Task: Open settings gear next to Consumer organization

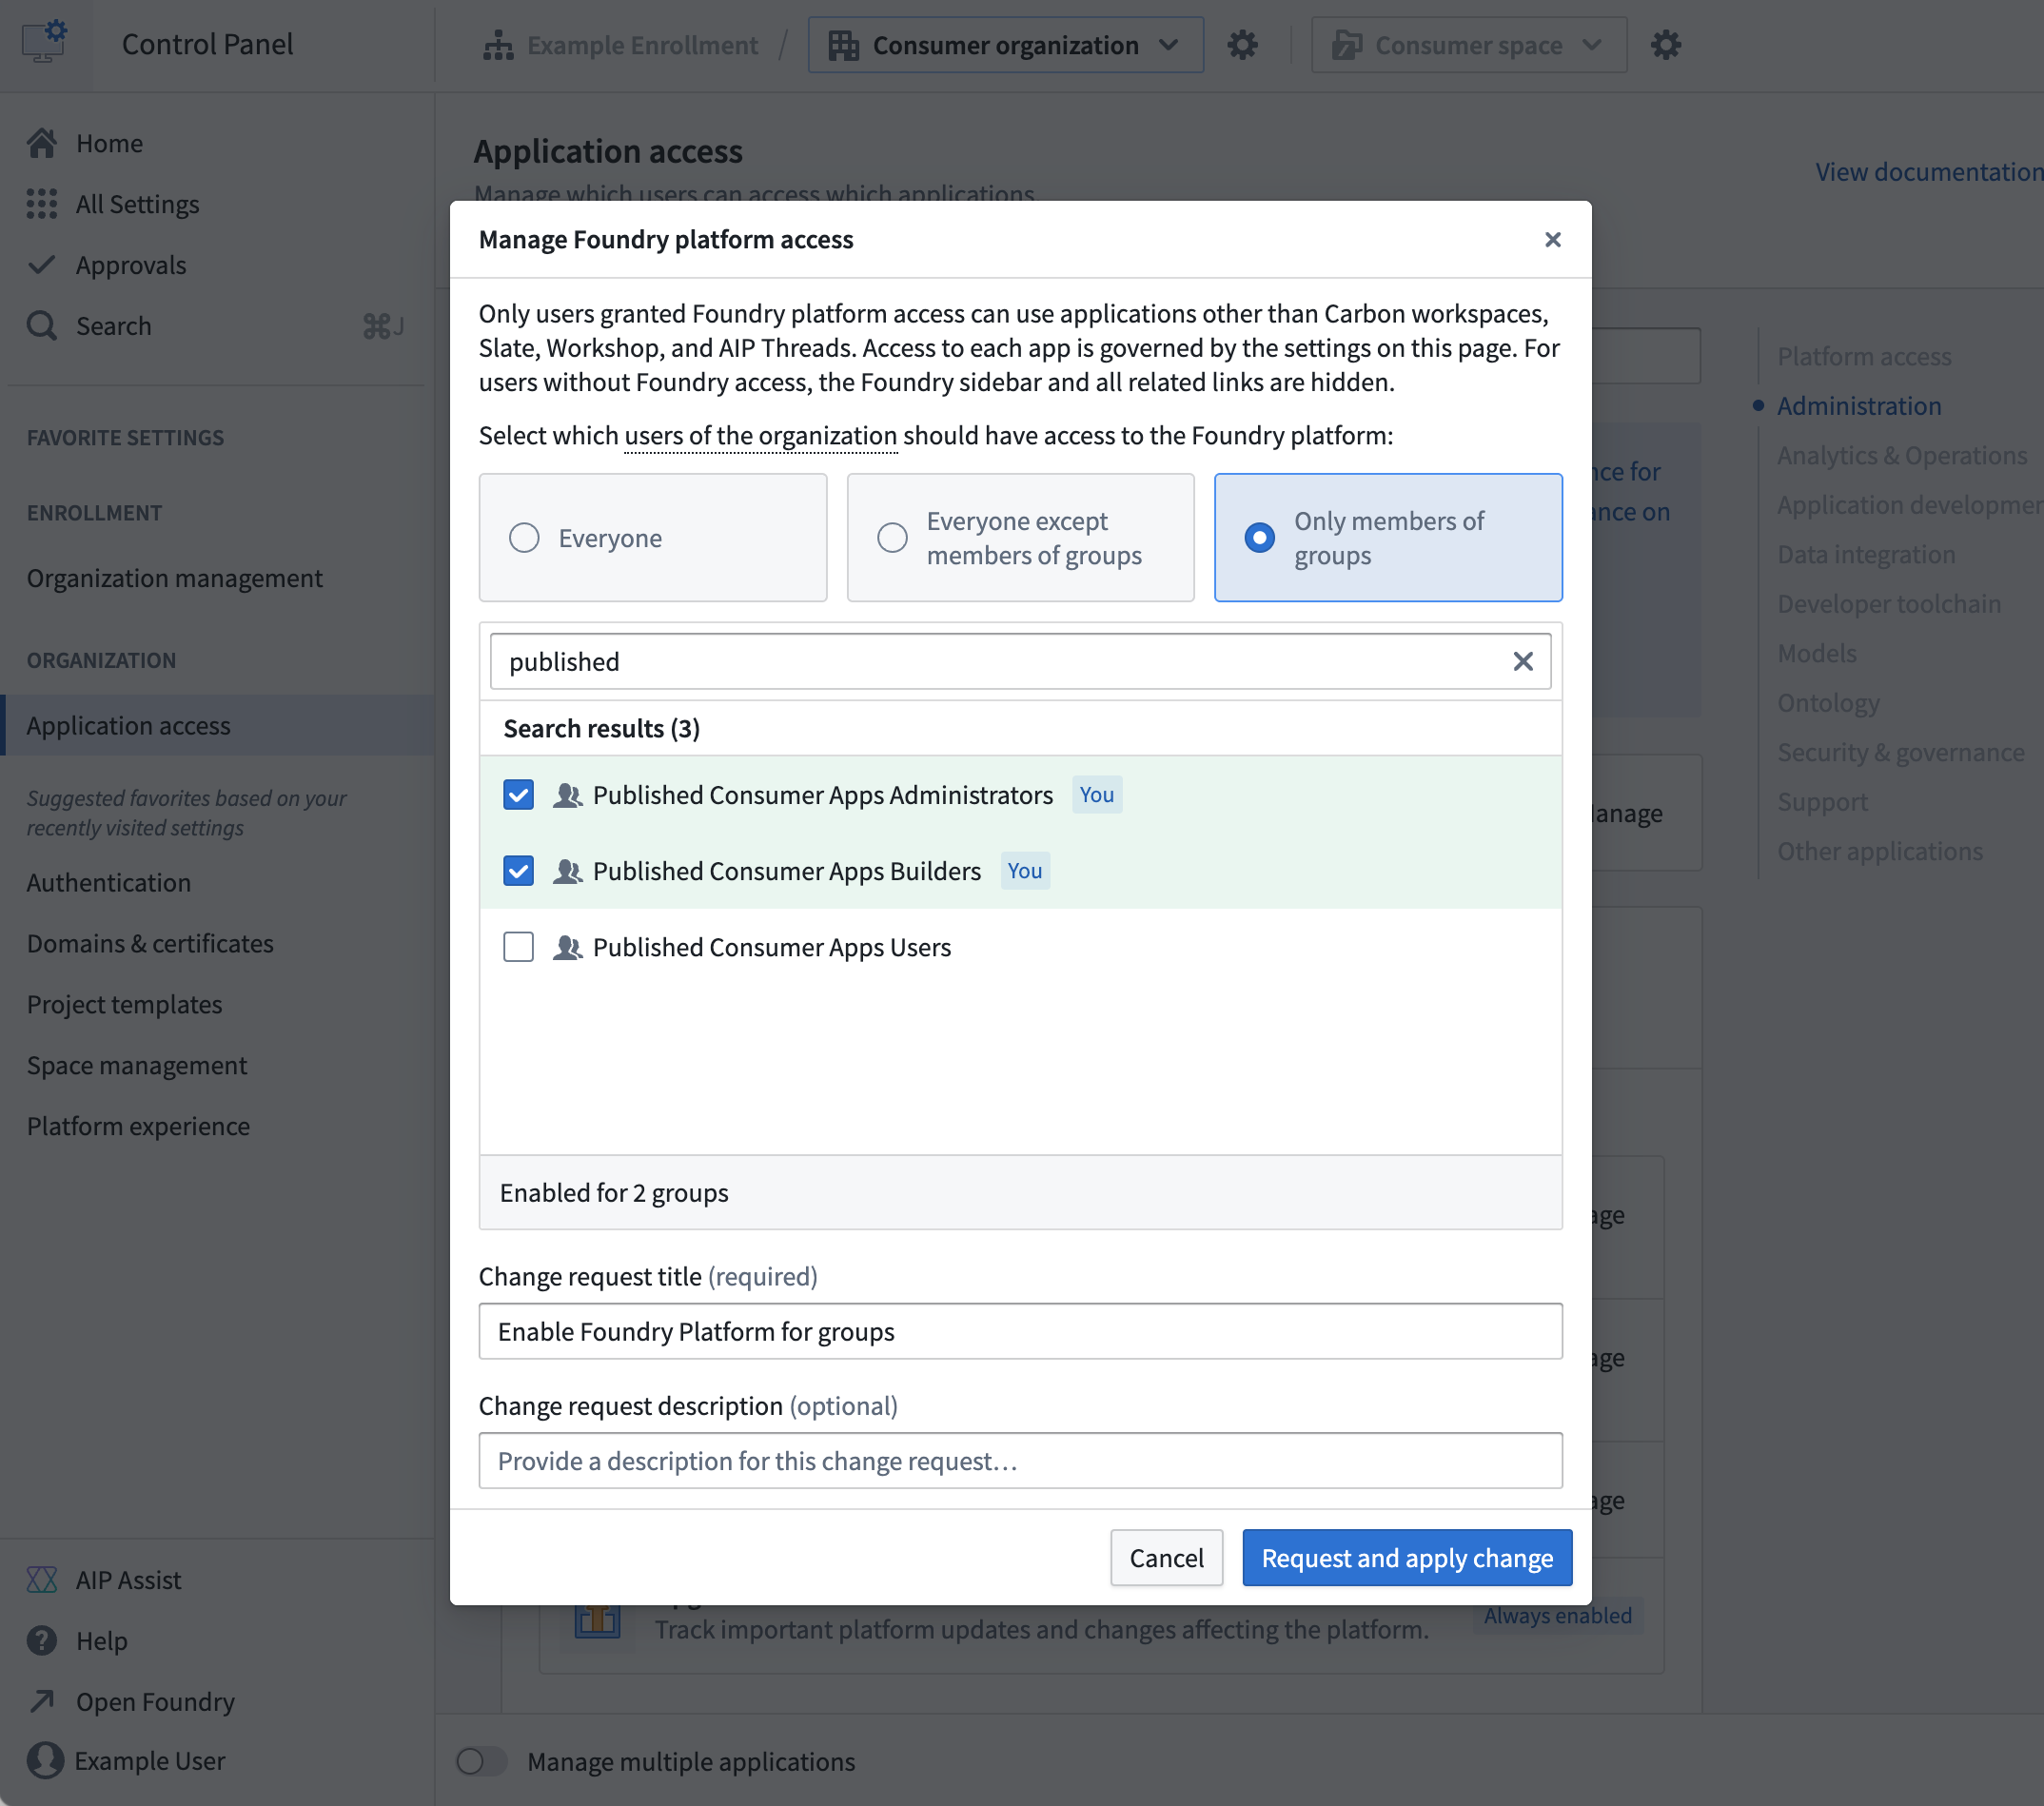Action: [1243, 45]
